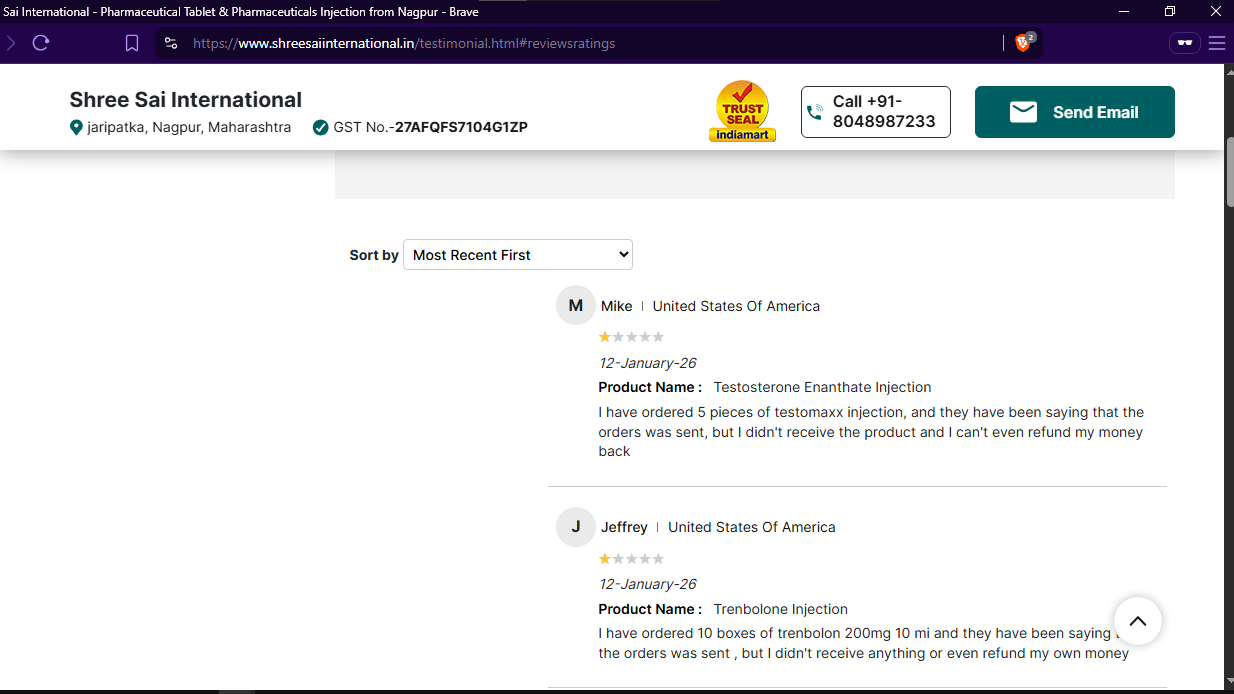Click the address bar URL field
Screen dimensions: 1234x694
[x=590, y=43]
